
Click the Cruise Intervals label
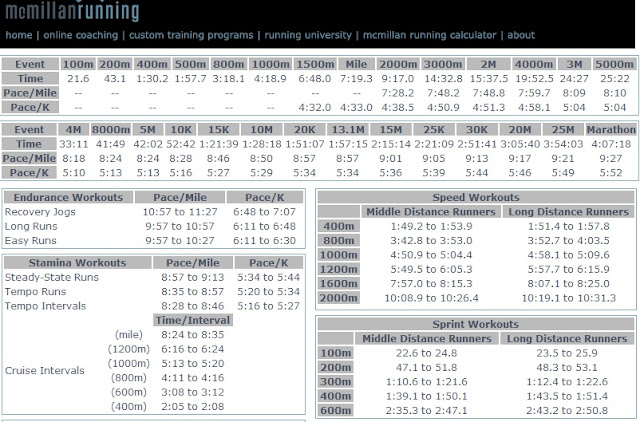(x=45, y=370)
